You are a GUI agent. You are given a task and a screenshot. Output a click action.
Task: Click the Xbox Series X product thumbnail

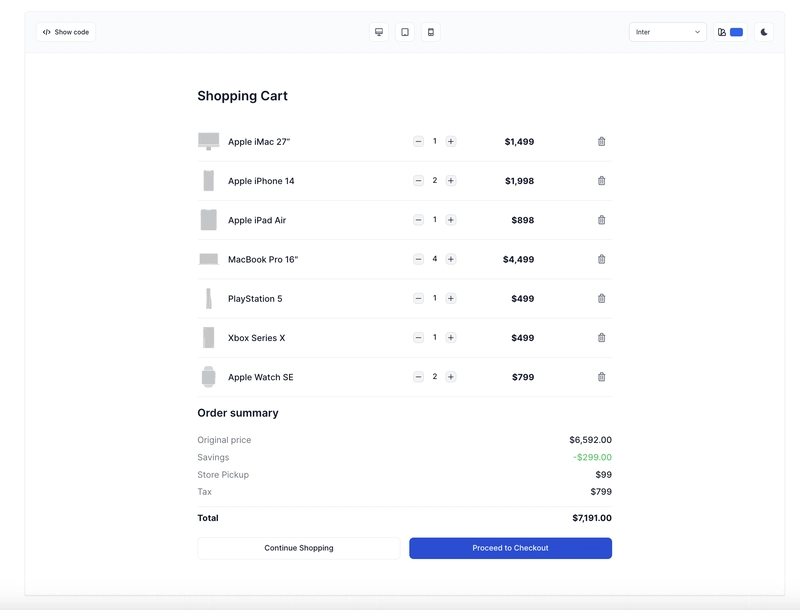tap(209, 338)
